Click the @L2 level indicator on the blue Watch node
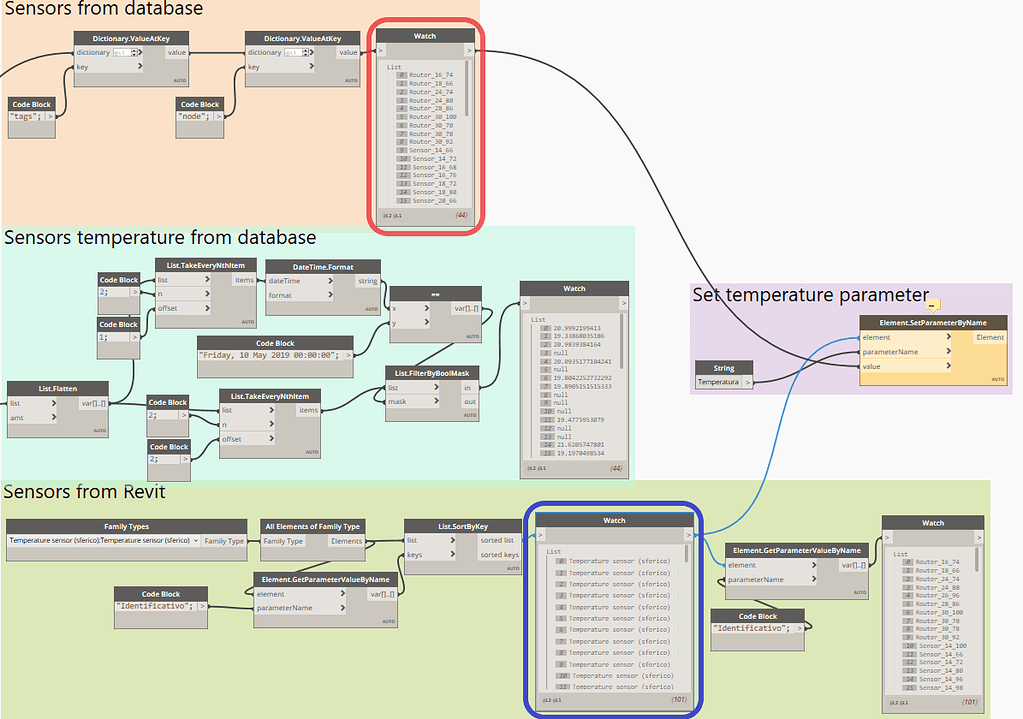This screenshot has width=1023, height=719. tap(546, 699)
